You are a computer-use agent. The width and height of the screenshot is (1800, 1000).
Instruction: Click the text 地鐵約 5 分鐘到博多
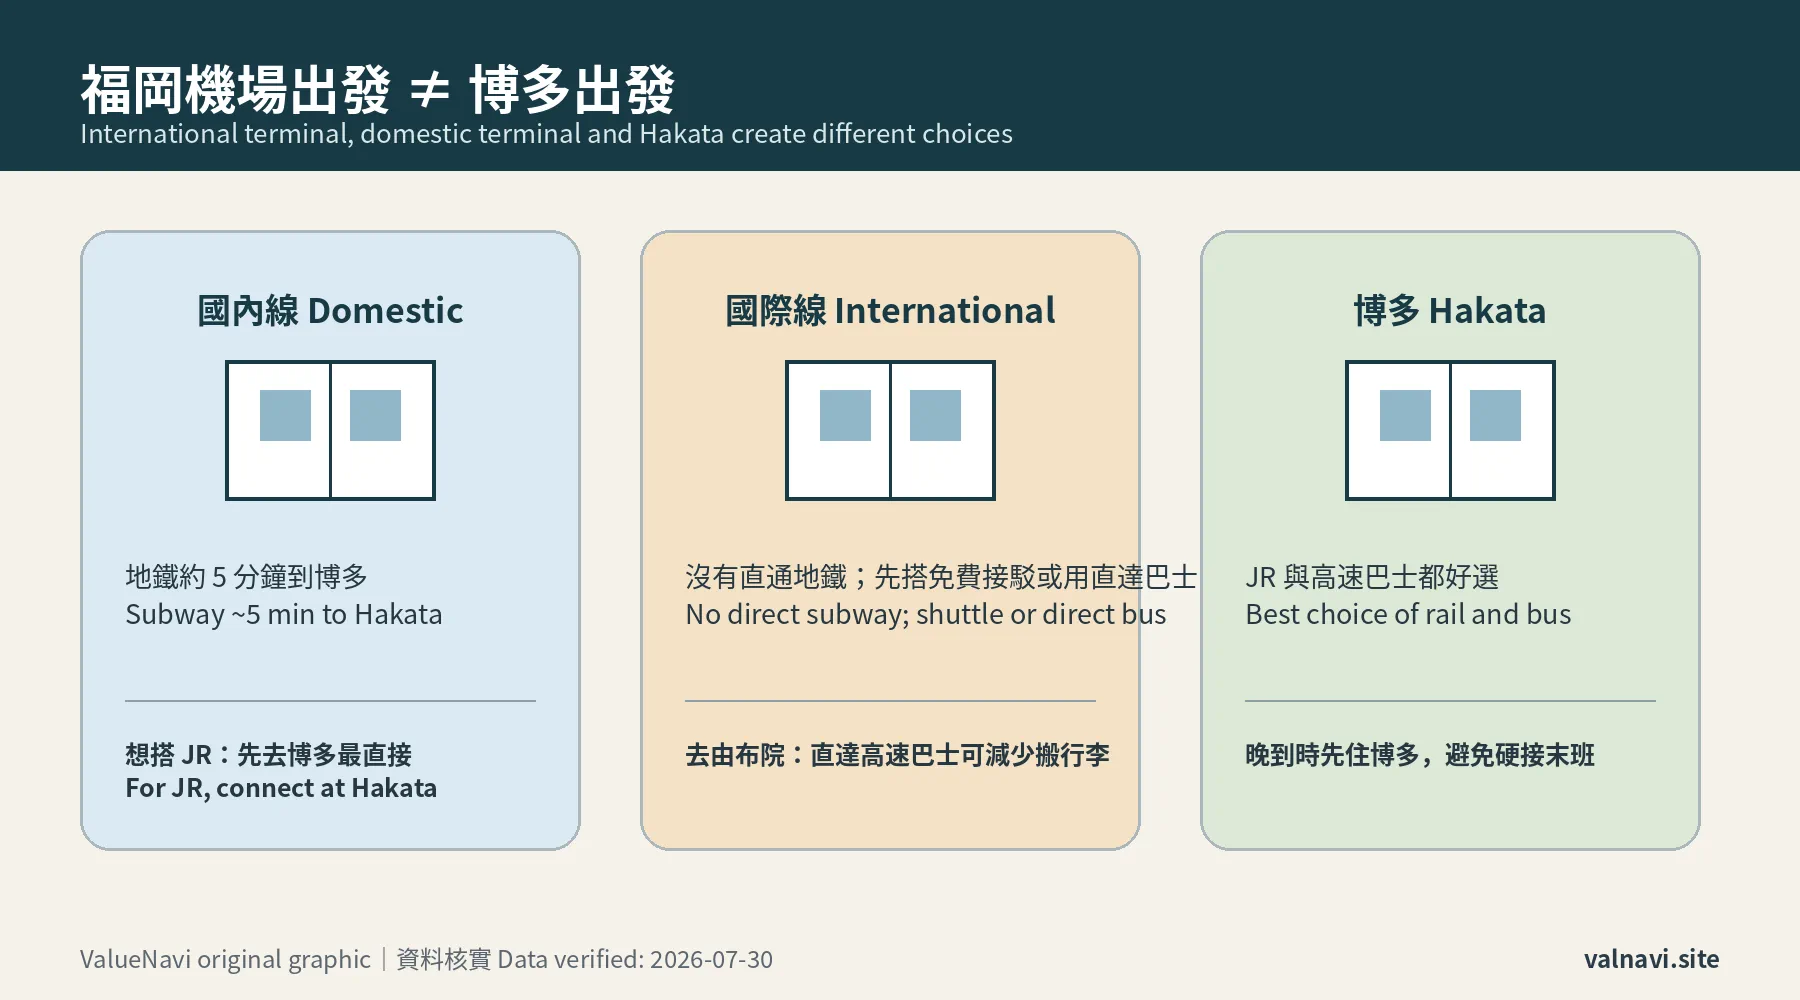pos(247,577)
